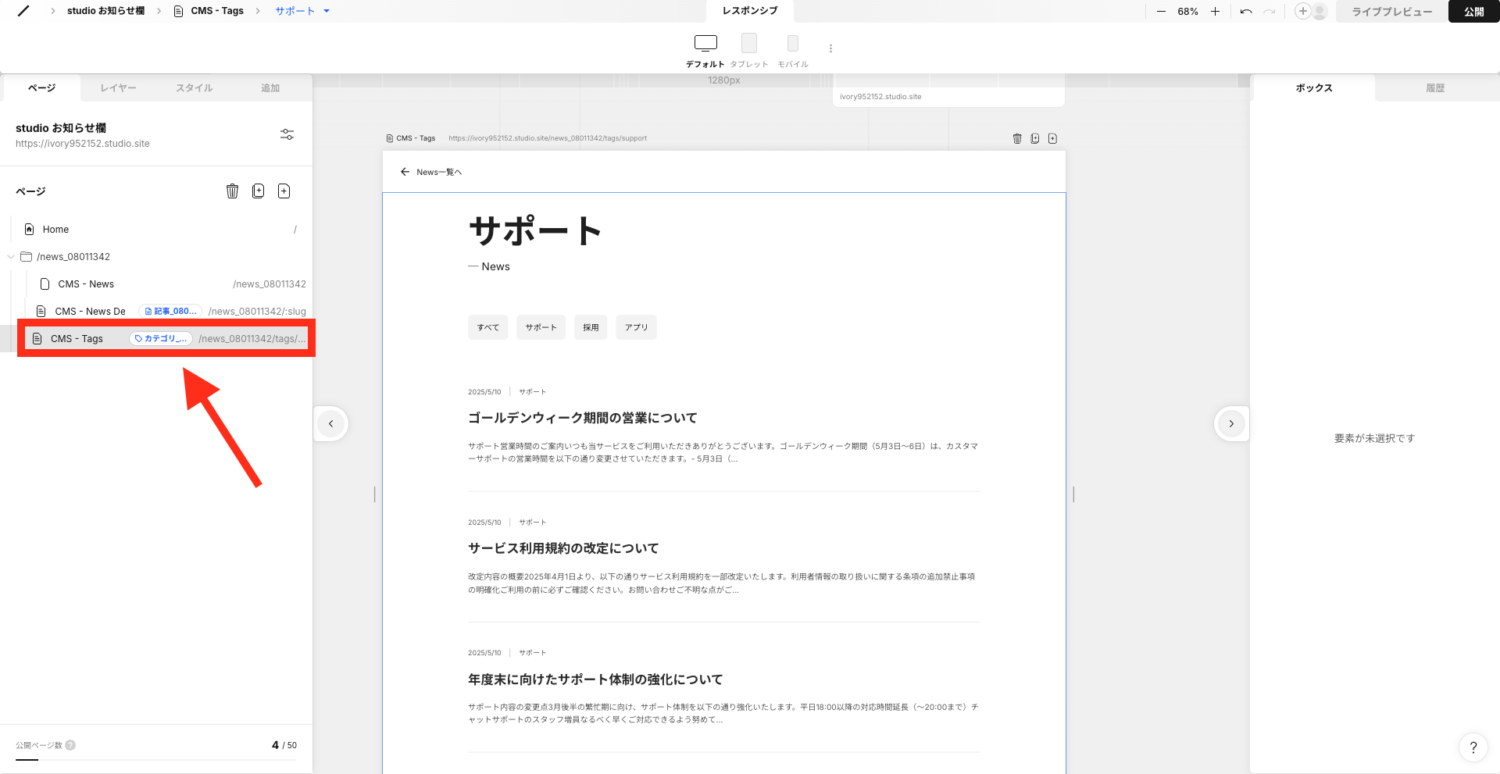This screenshot has height=774, width=1500.
Task: Remove the canvas preview with its trash icon
Action: click(1017, 138)
